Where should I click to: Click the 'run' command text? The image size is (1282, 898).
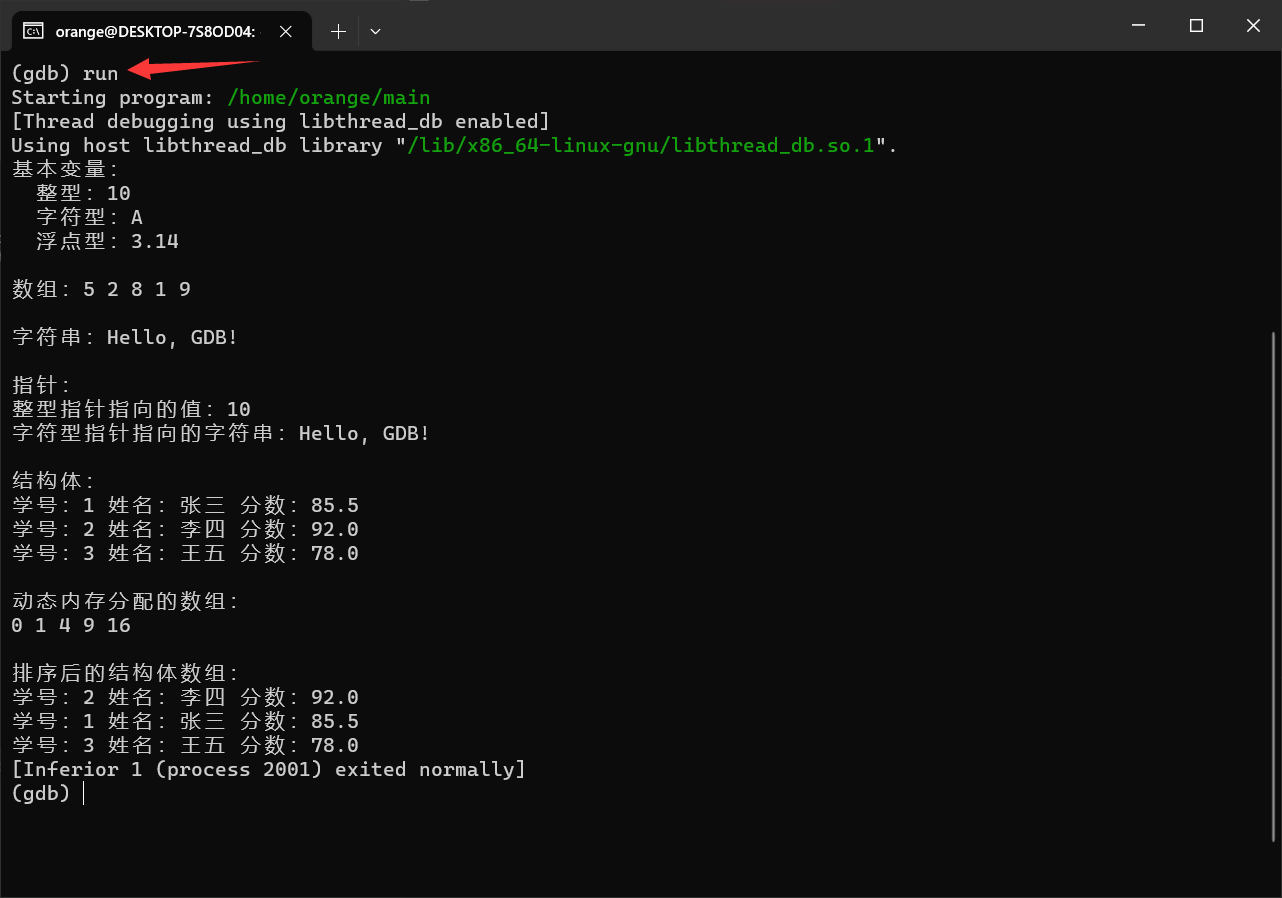(x=100, y=74)
